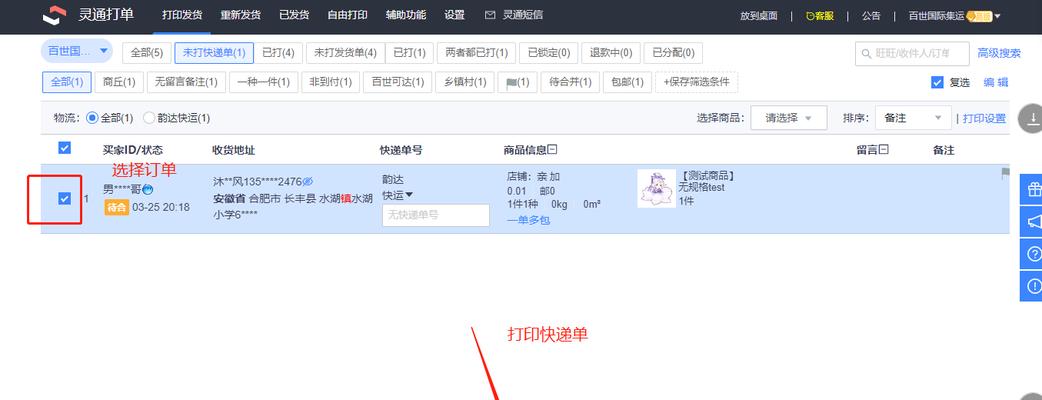Select 全部(1) logistics radio button

point(92,118)
